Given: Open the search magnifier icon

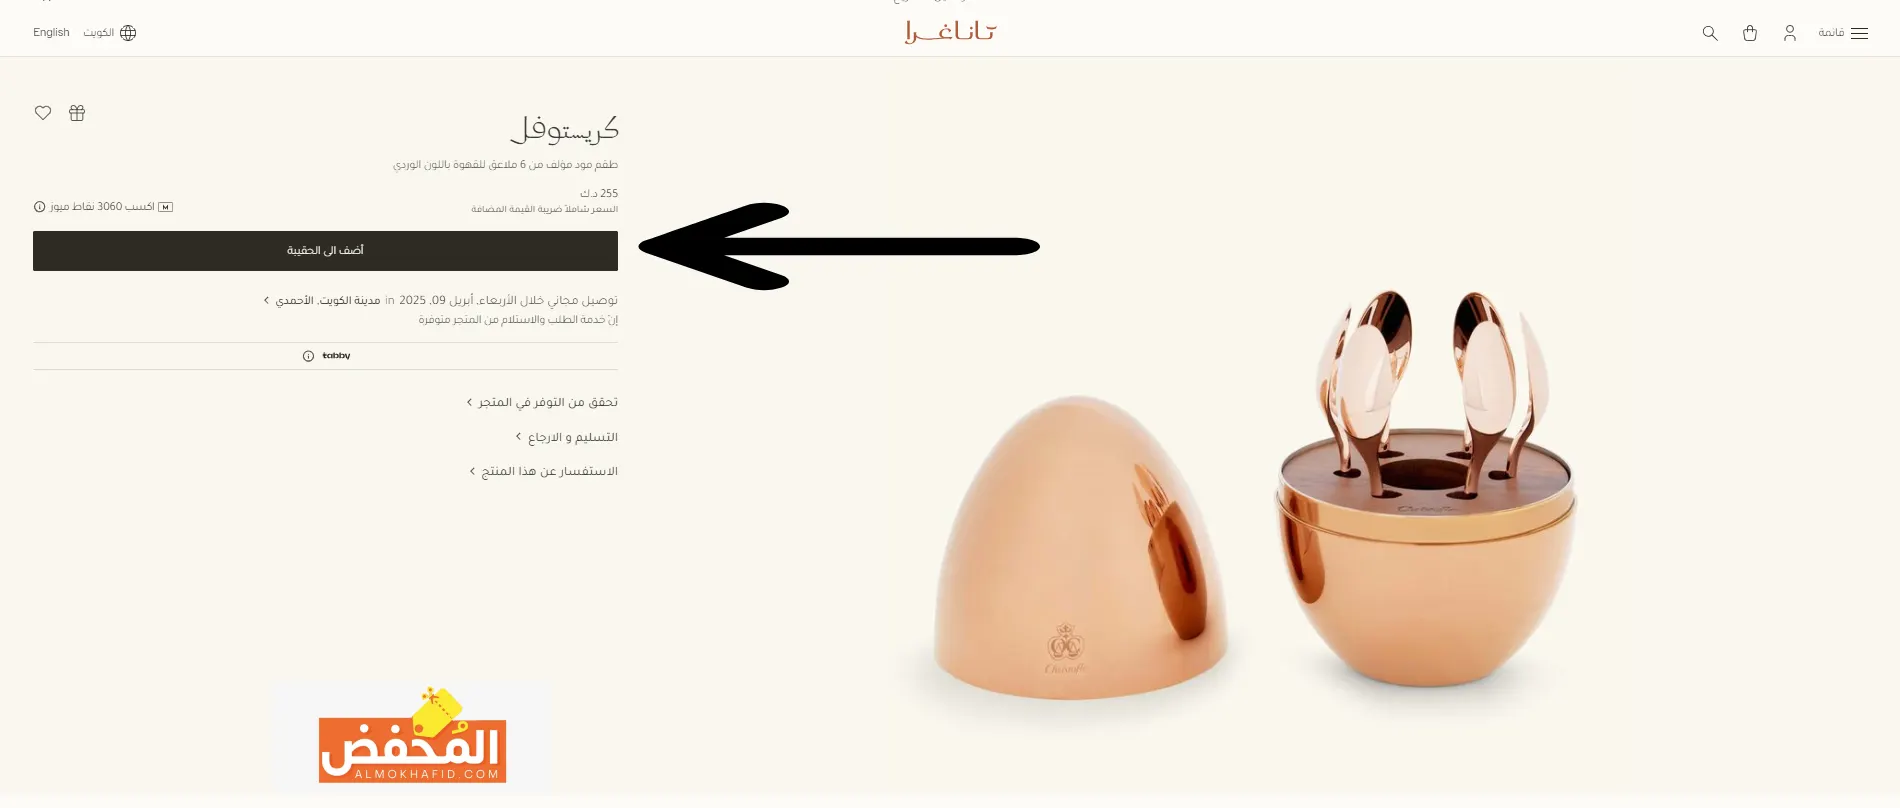Looking at the screenshot, I should point(1710,33).
